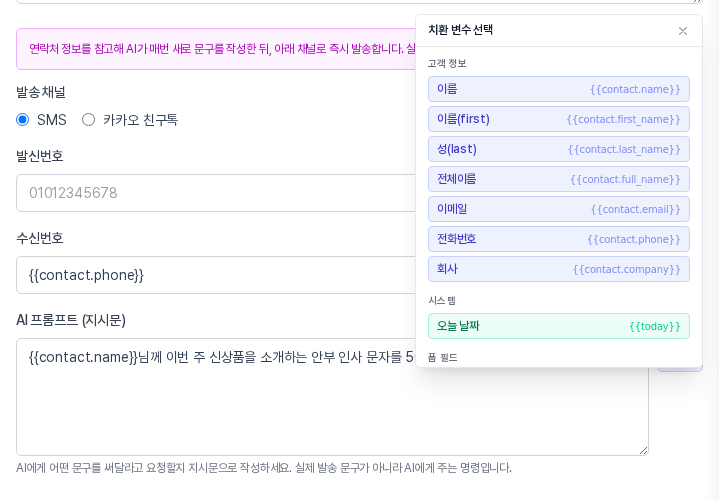The width and height of the screenshot is (719, 500).
Task: Click the 고객 정보 section heading
Action: [x=447, y=63]
